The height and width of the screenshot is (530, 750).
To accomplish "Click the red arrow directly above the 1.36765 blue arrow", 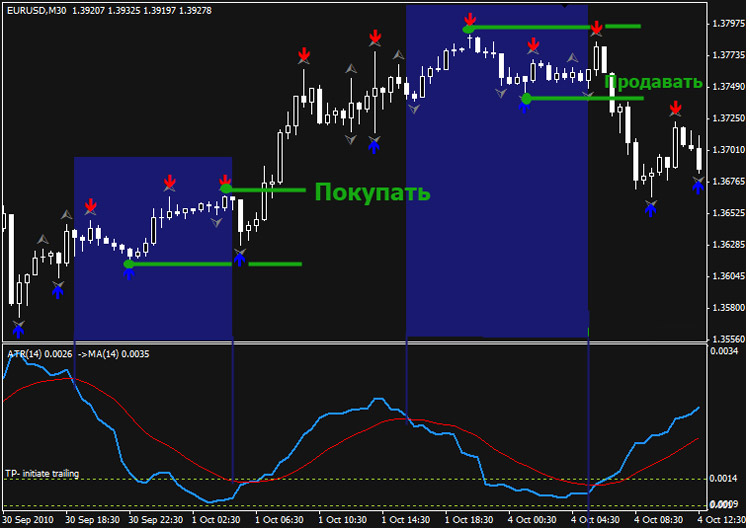I will coord(676,136).
